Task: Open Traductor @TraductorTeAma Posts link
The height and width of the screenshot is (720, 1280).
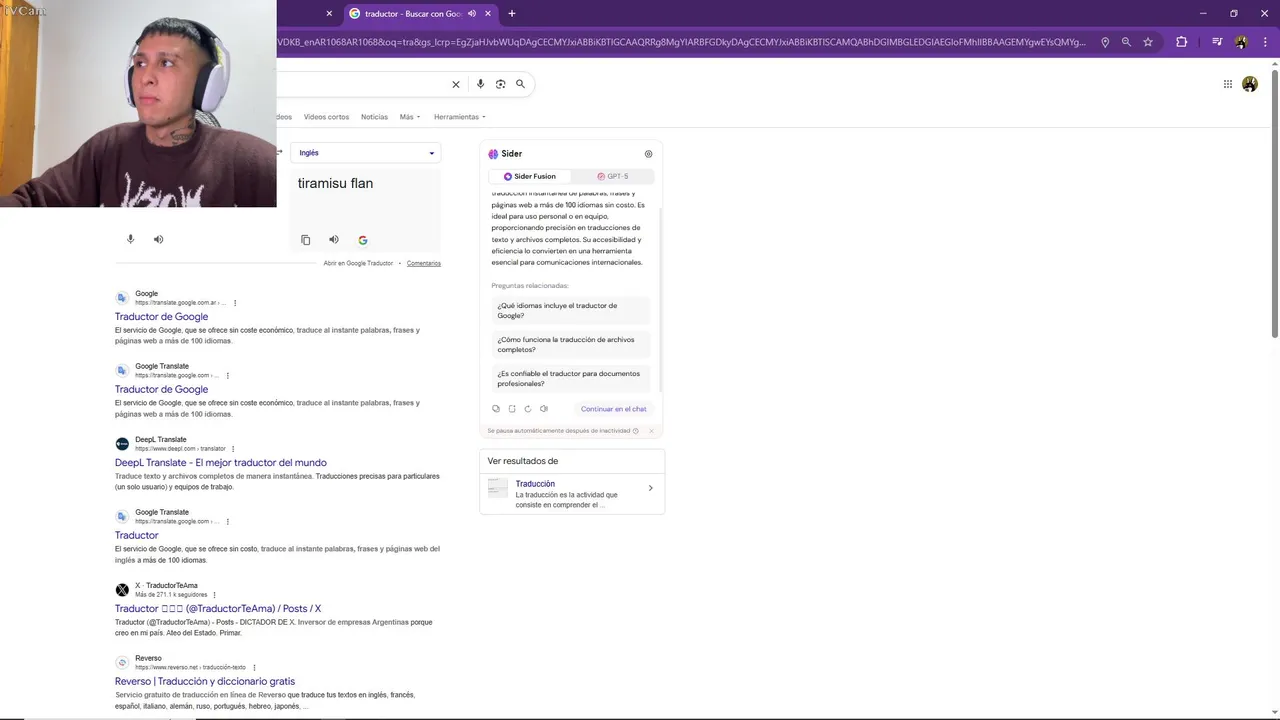Action: point(217,609)
